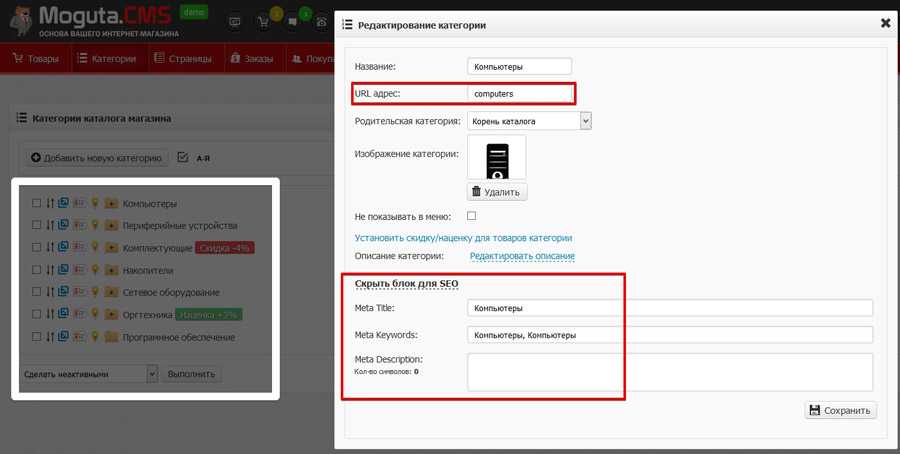Open the 'Сделать неактивными' bulk action dropdown
This screenshot has width=900, height=454.
click(x=89, y=374)
